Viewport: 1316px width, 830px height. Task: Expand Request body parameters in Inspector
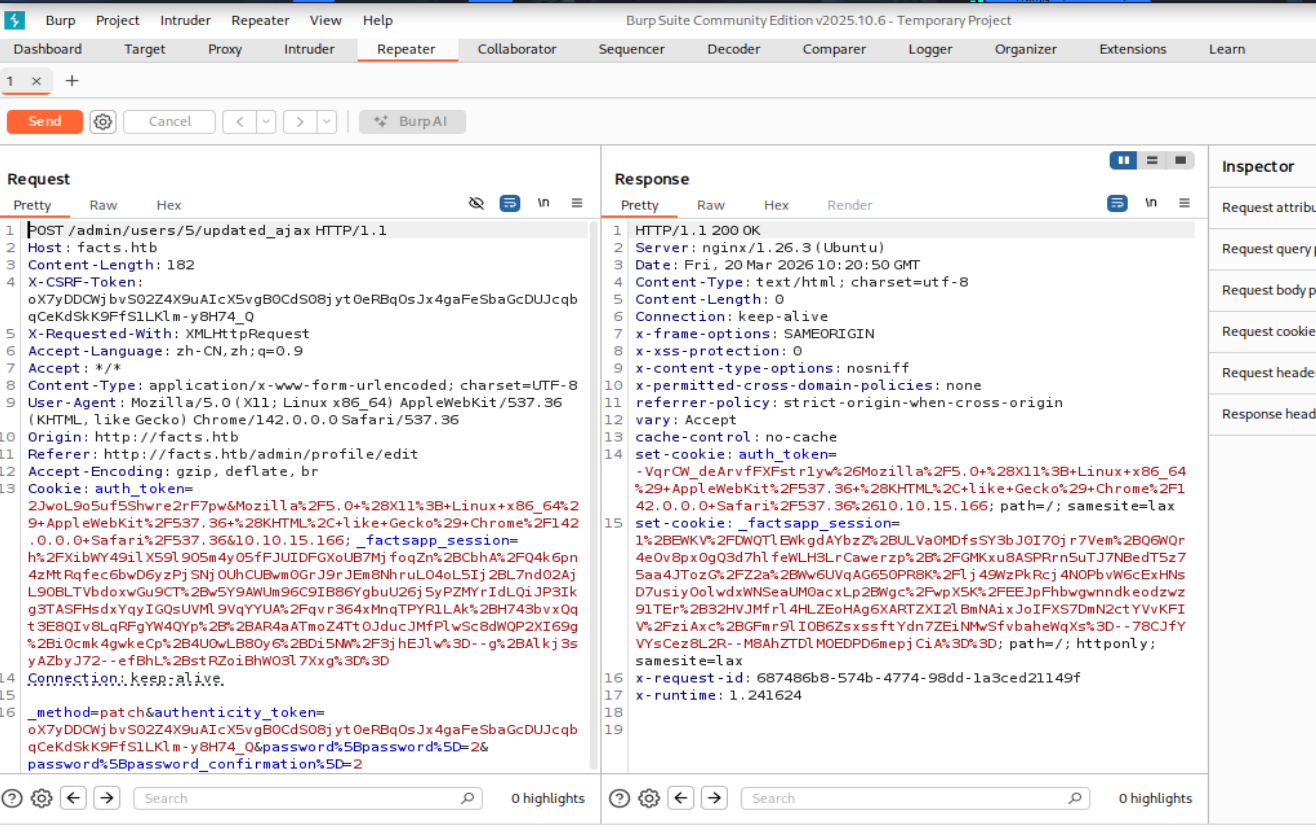pyautogui.click(x=1263, y=290)
